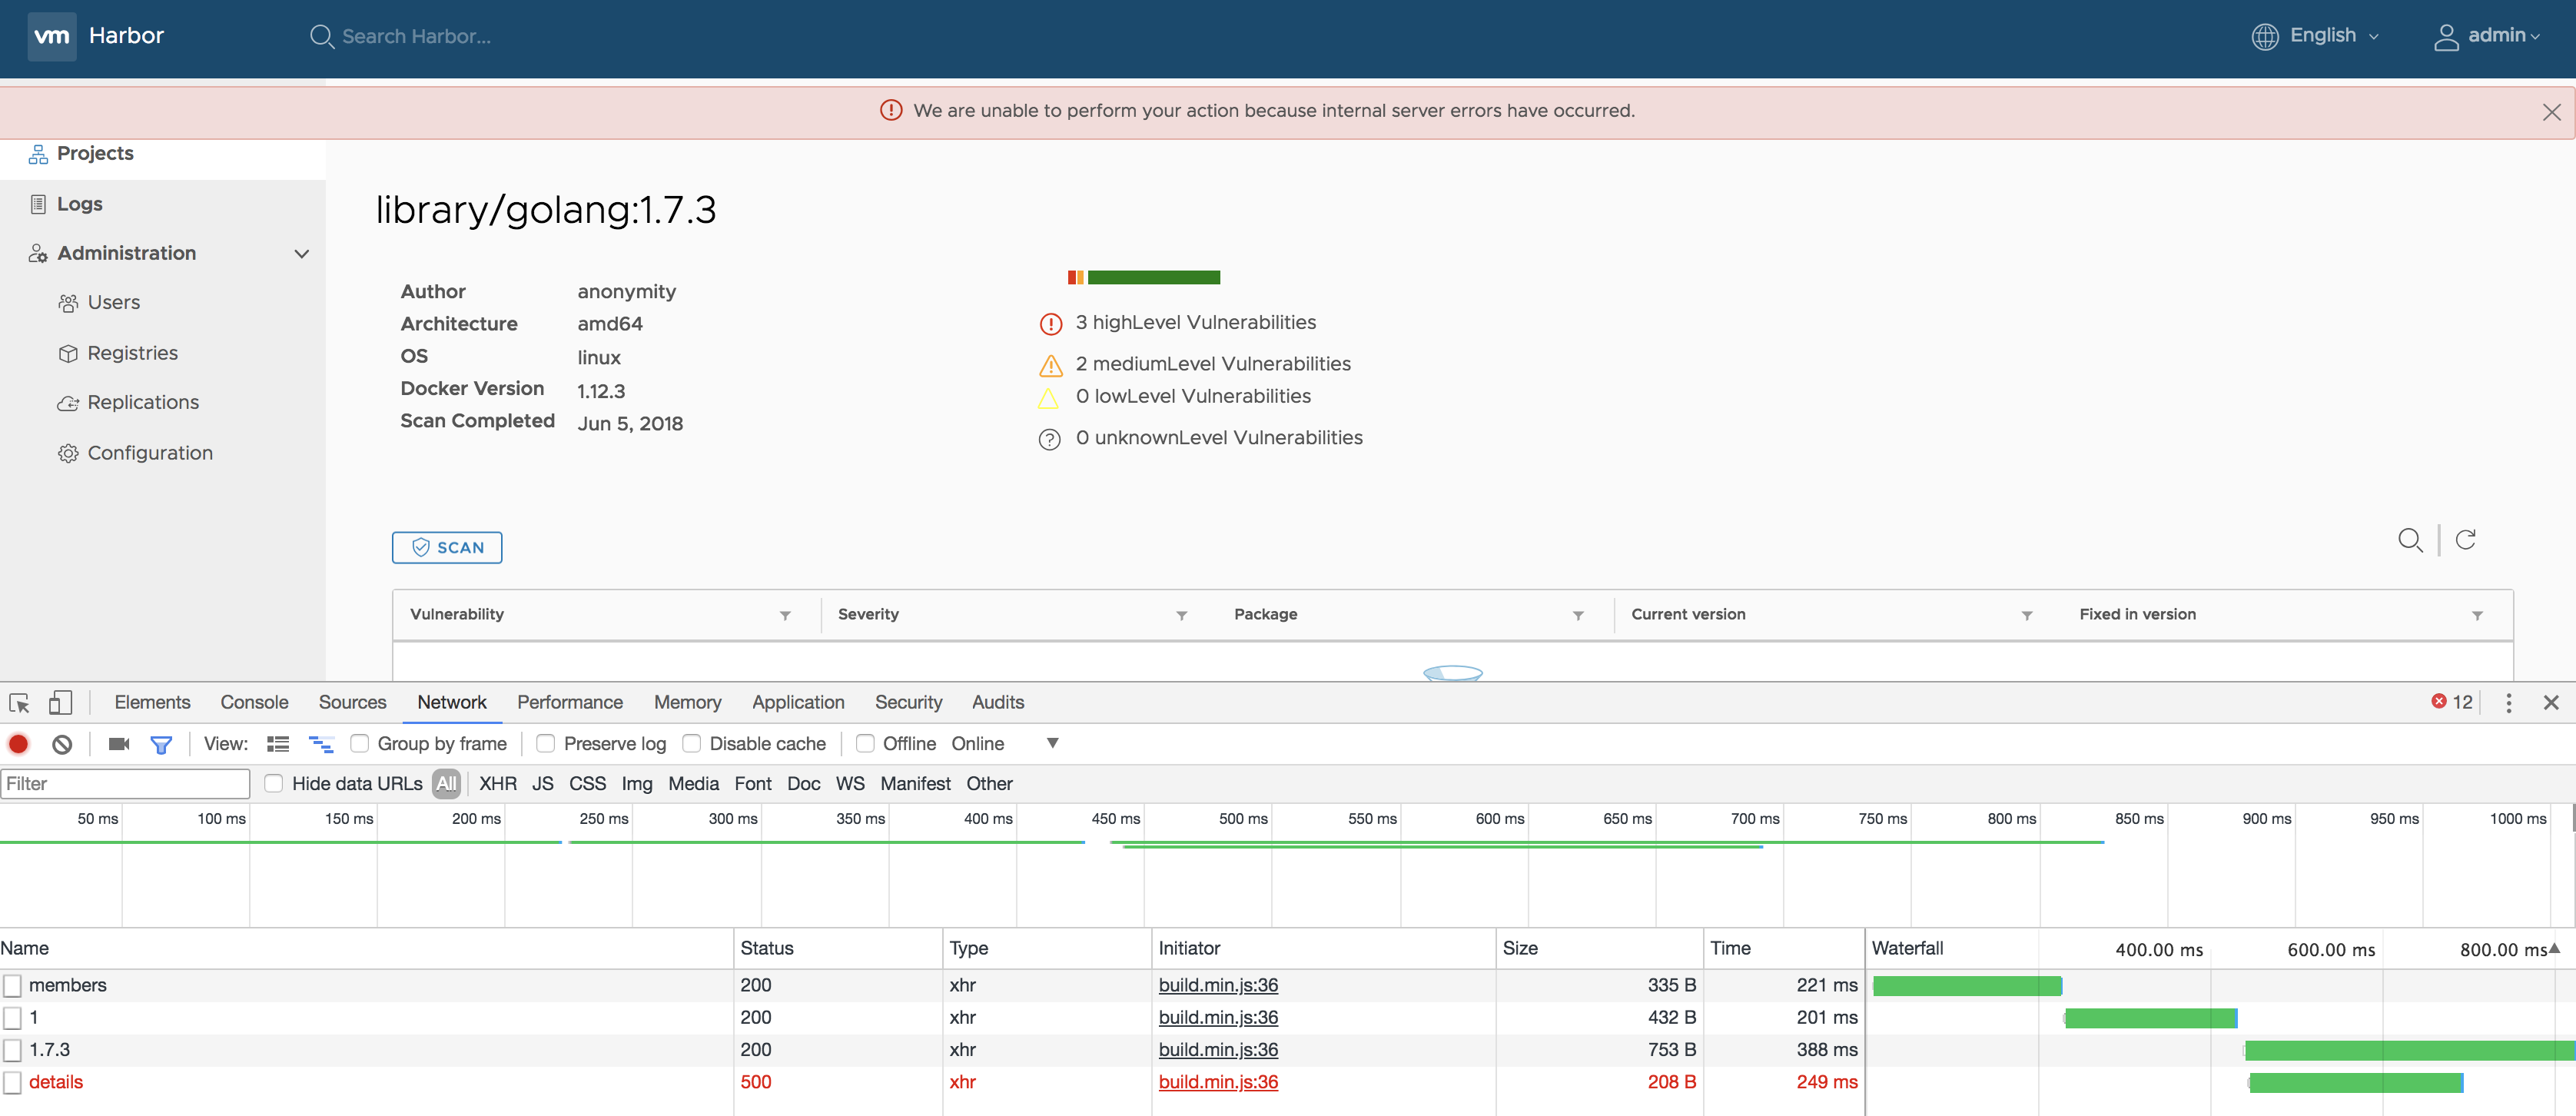Tick the Hide data URLs checkbox
2576x1116 pixels.
point(274,784)
